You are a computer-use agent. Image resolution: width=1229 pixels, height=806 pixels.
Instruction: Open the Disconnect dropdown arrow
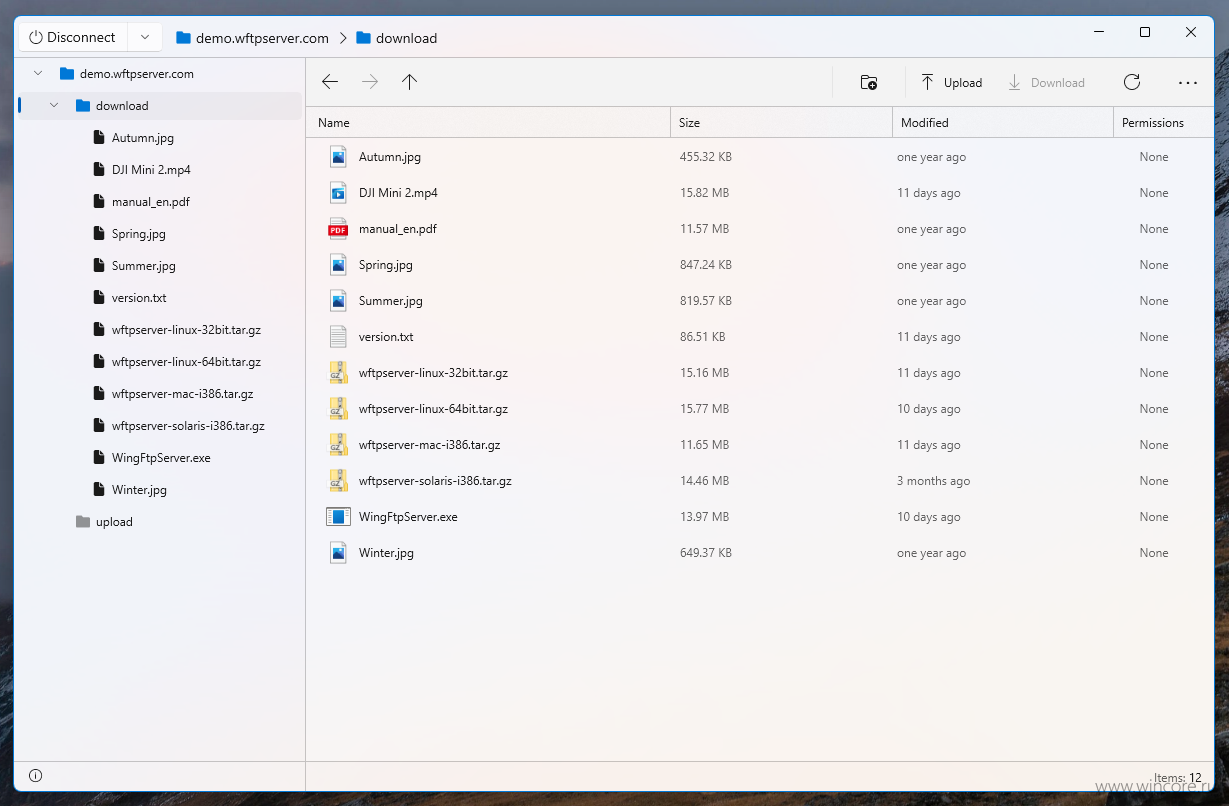click(x=145, y=37)
